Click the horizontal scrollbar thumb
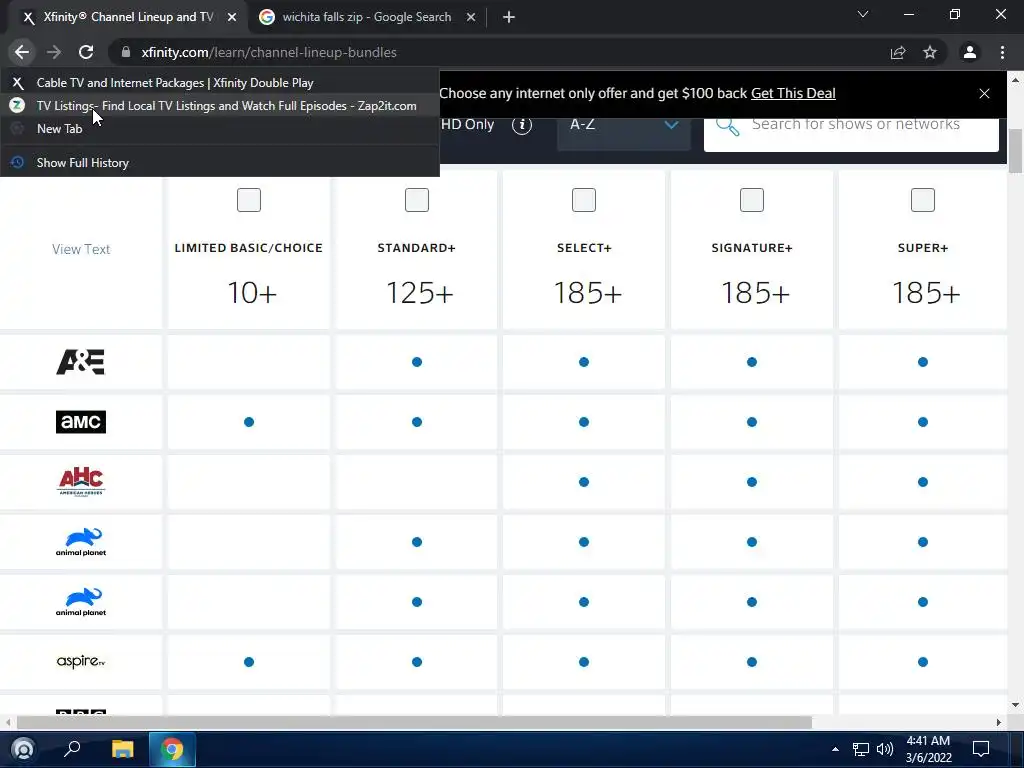 click(x=414, y=722)
